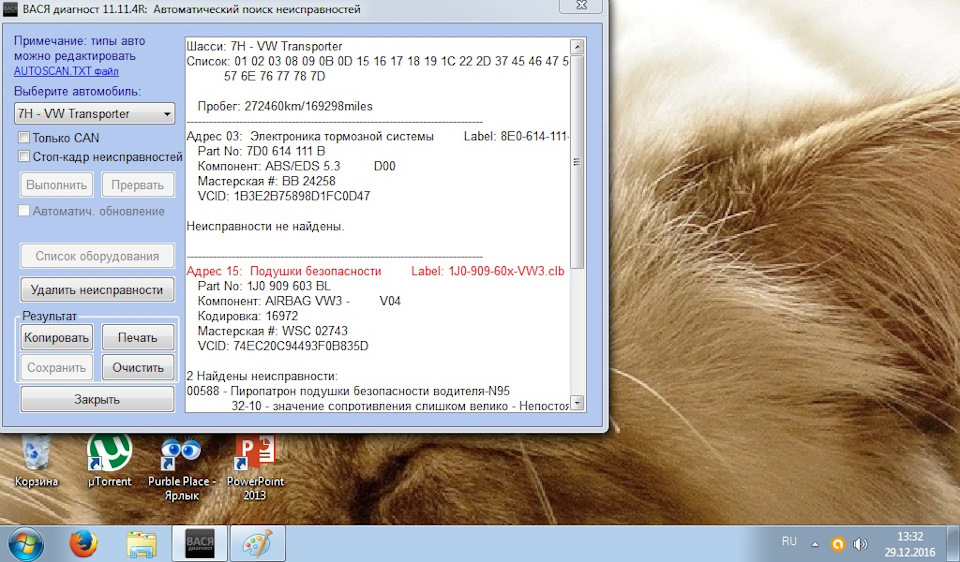Click the Мастерская #: WSC 02743 line
The height and width of the screenshot is (562, 960).
point(272,331)
